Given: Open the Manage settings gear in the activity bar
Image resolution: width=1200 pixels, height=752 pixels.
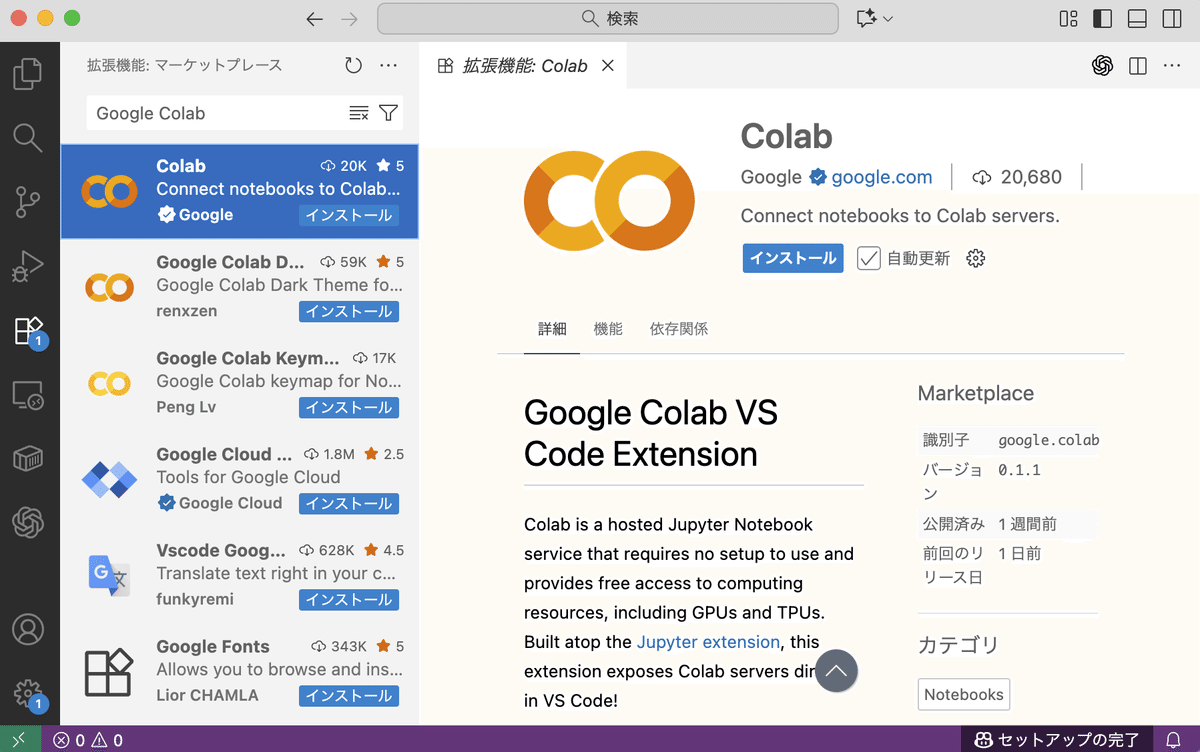Looking at the screenshot, I should tap(30, 690).
